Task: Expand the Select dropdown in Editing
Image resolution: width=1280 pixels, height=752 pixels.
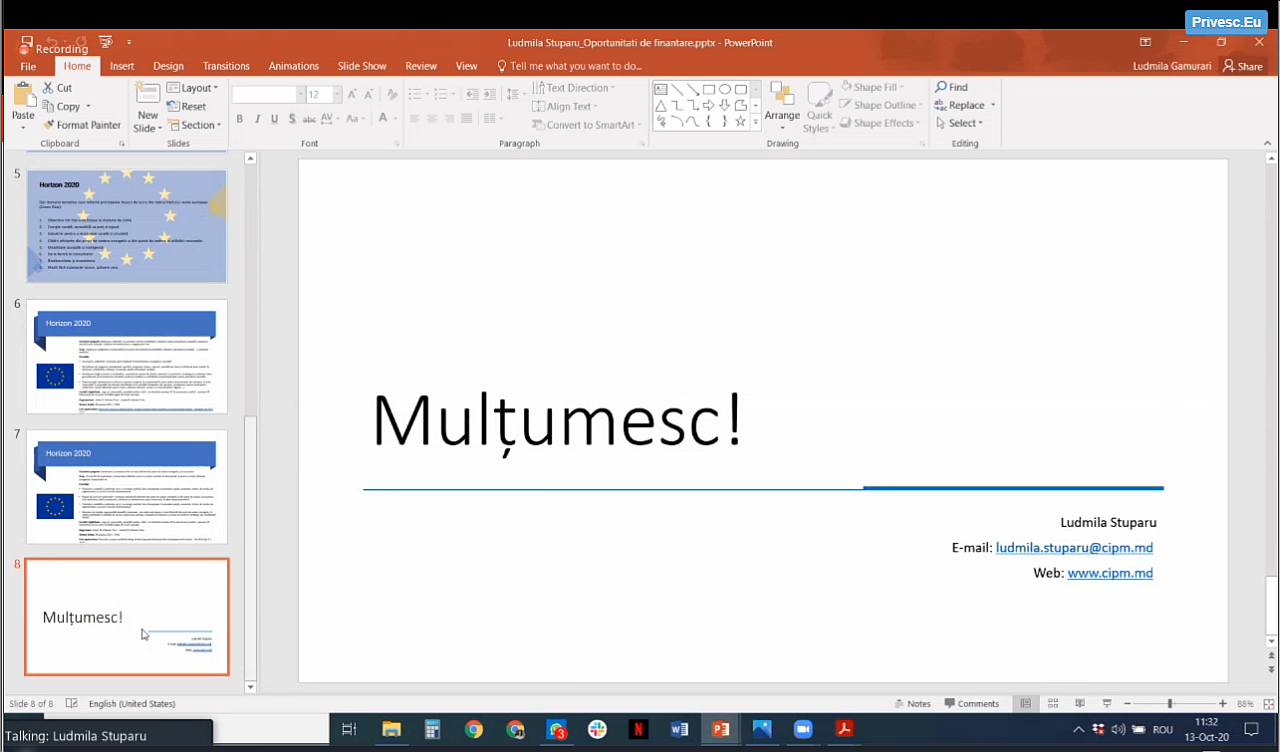Action: pyautogui.click(x=960, y=123)
